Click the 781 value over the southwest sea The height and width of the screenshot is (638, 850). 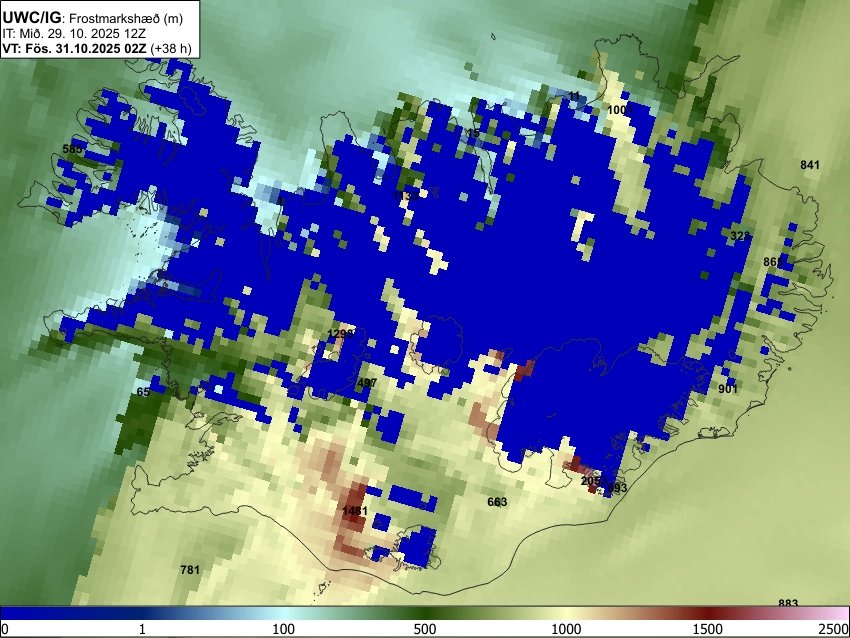(190, 570)
